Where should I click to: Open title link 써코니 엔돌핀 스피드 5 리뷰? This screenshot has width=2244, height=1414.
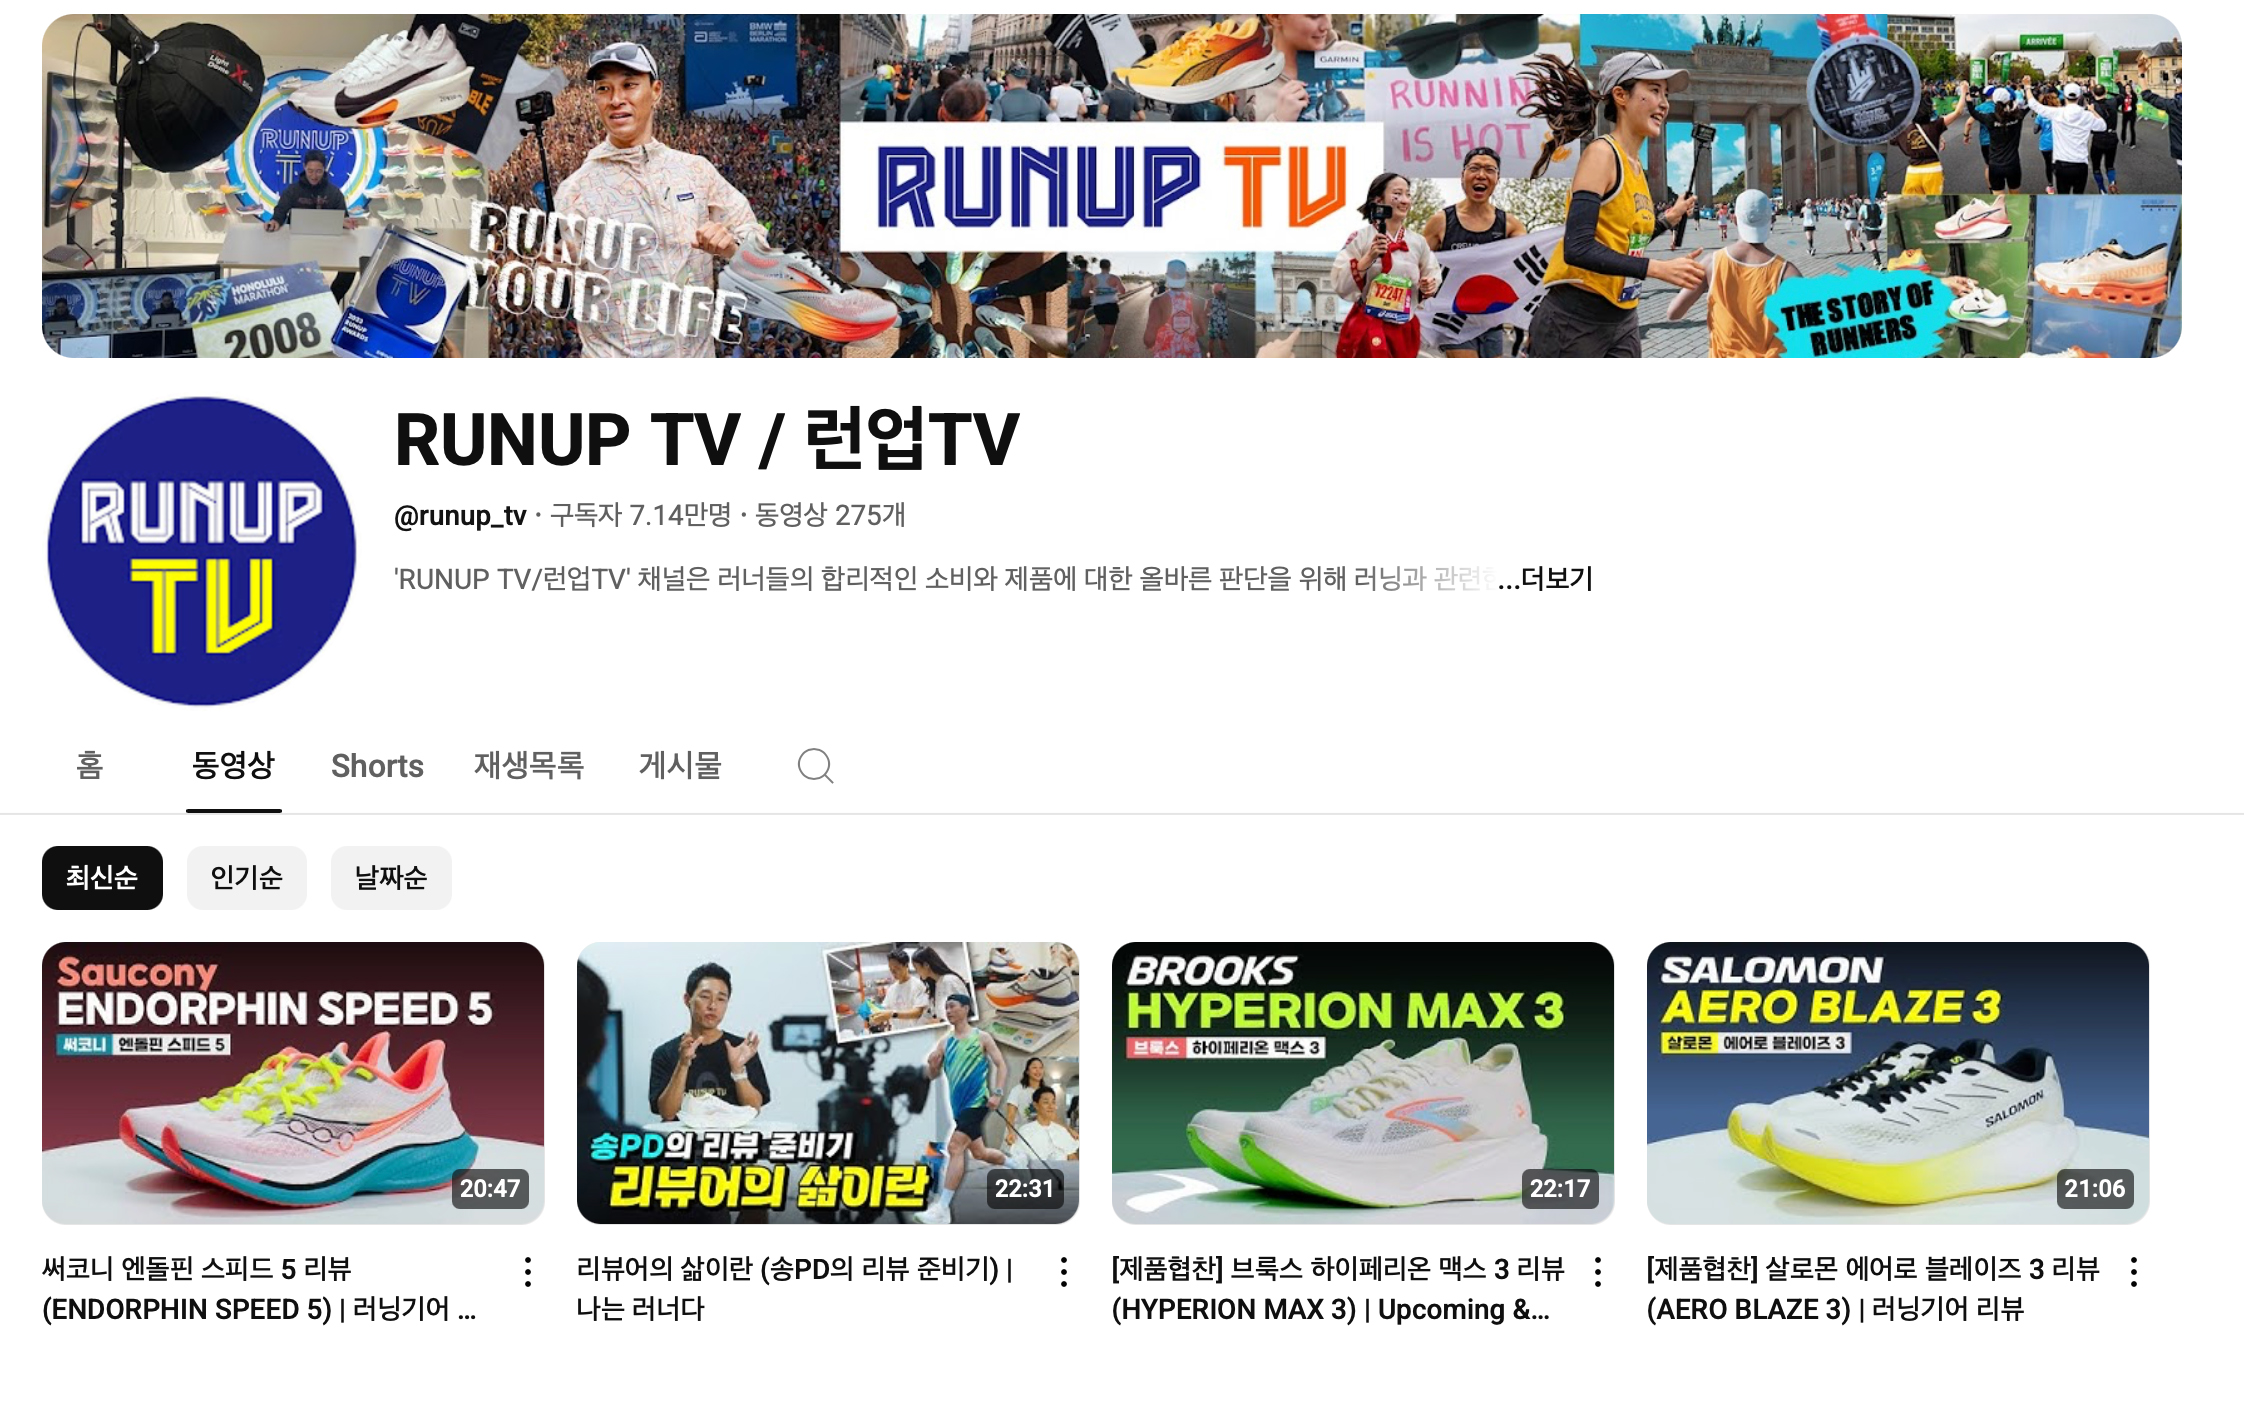259,1289
